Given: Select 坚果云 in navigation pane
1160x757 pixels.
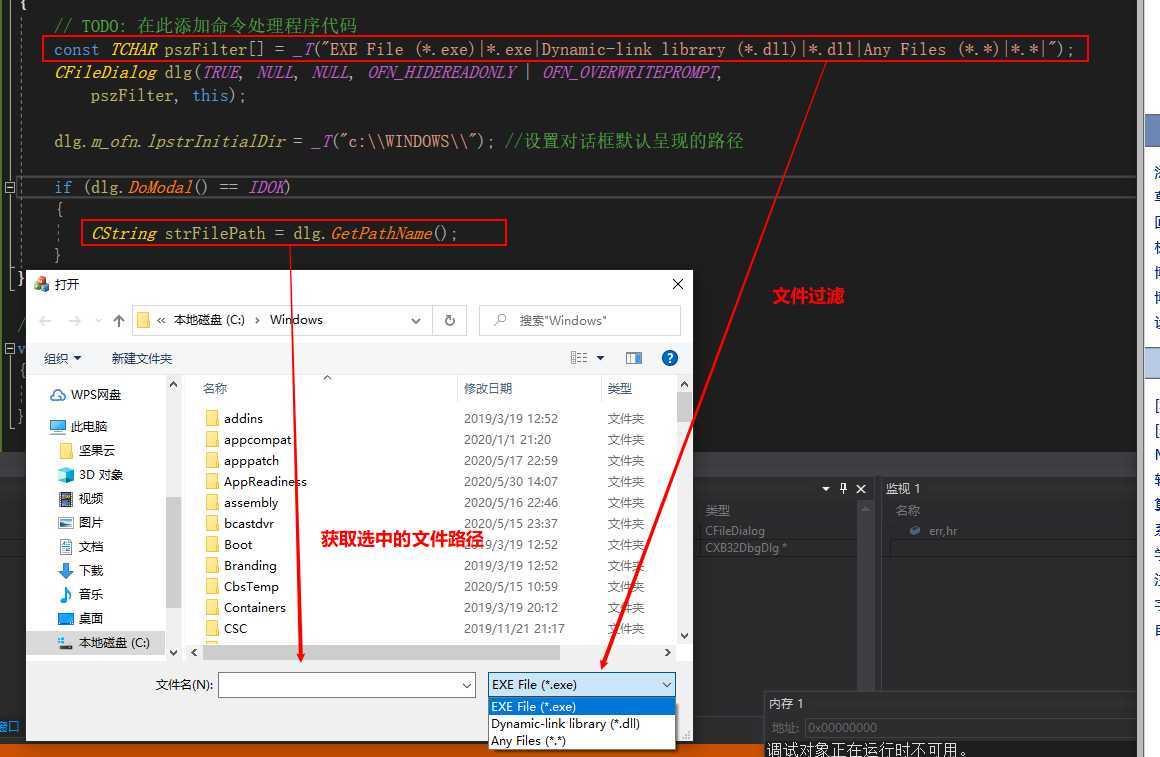Looking at the screenshot, I should pyautogui.click(x=87, y=450).
